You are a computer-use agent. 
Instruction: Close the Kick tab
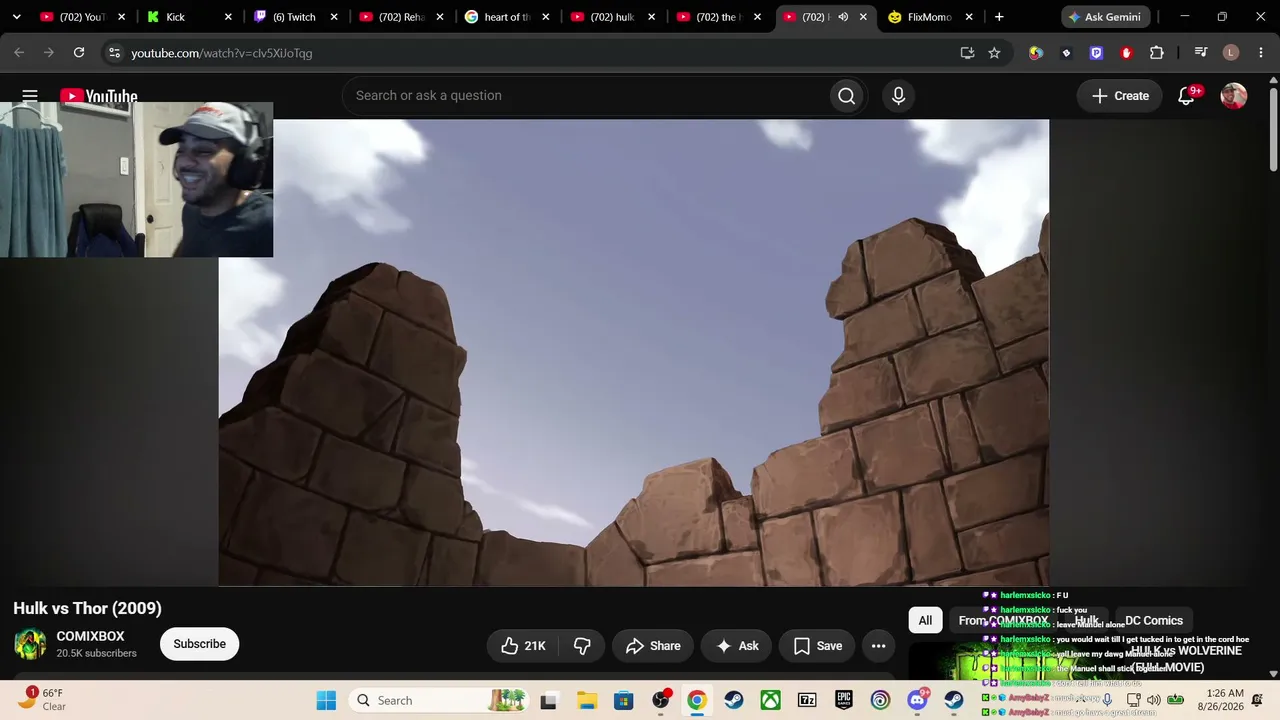(x=228, y=17)
